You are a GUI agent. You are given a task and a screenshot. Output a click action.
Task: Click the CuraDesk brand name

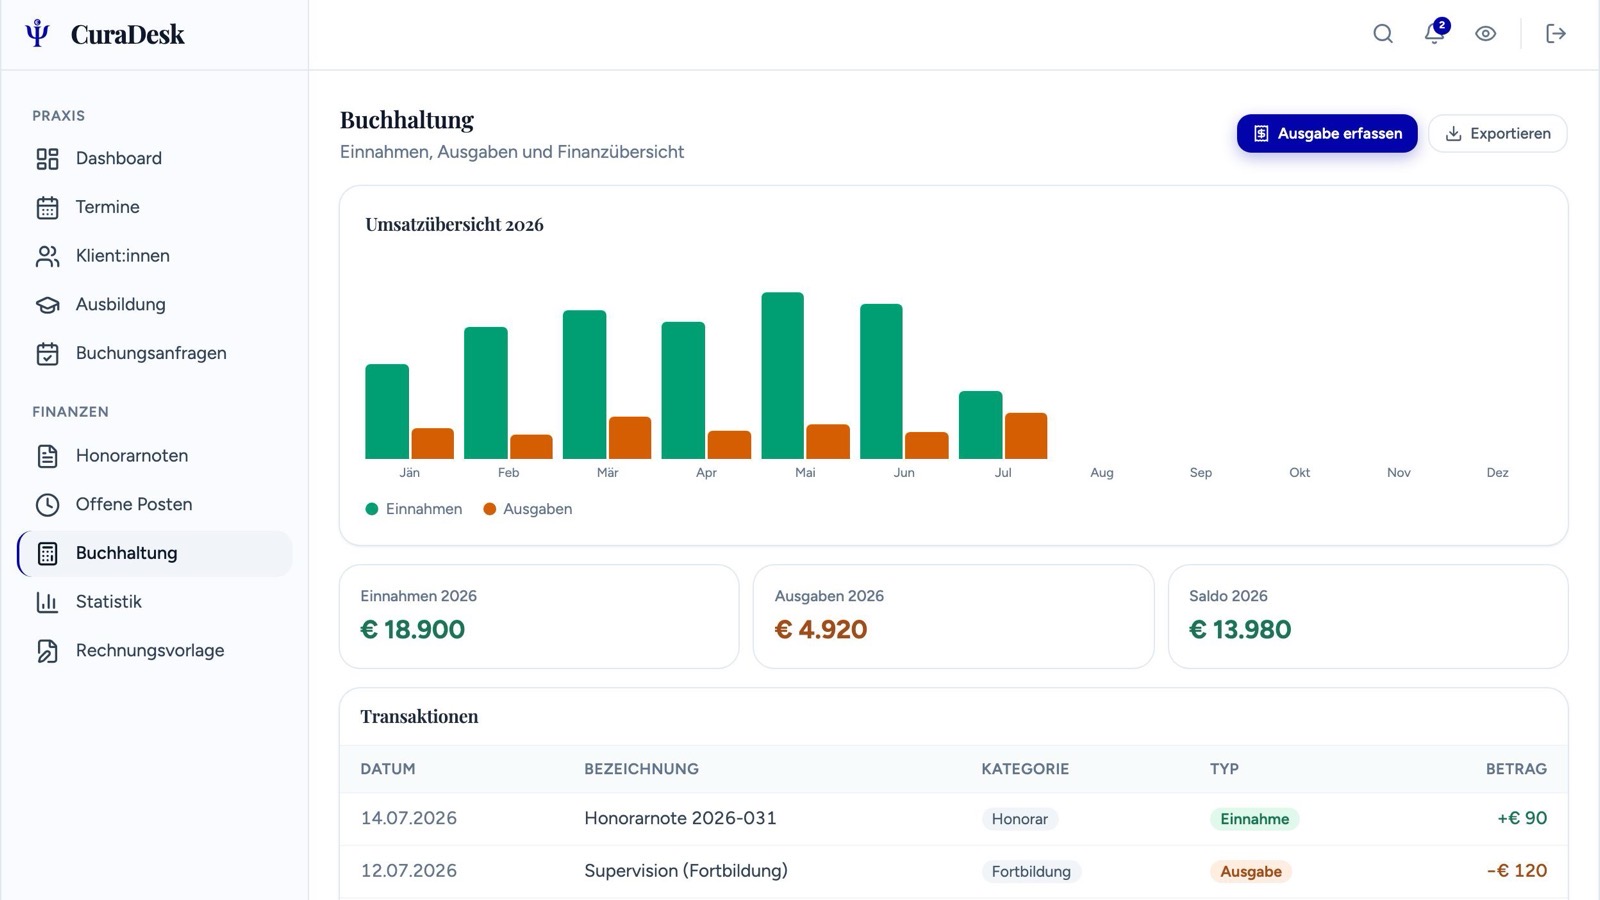[x=128, y=34]
